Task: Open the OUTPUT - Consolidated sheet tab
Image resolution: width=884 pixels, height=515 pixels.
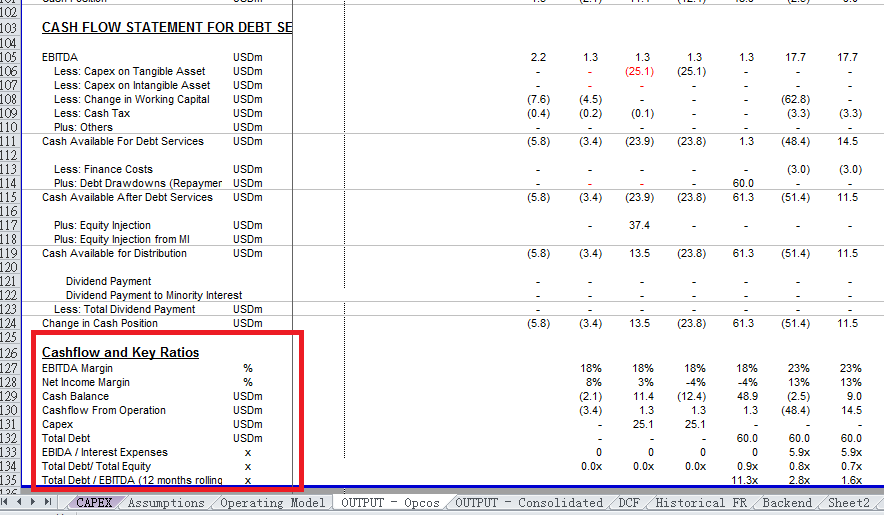Action: click(x=529, y=503)
